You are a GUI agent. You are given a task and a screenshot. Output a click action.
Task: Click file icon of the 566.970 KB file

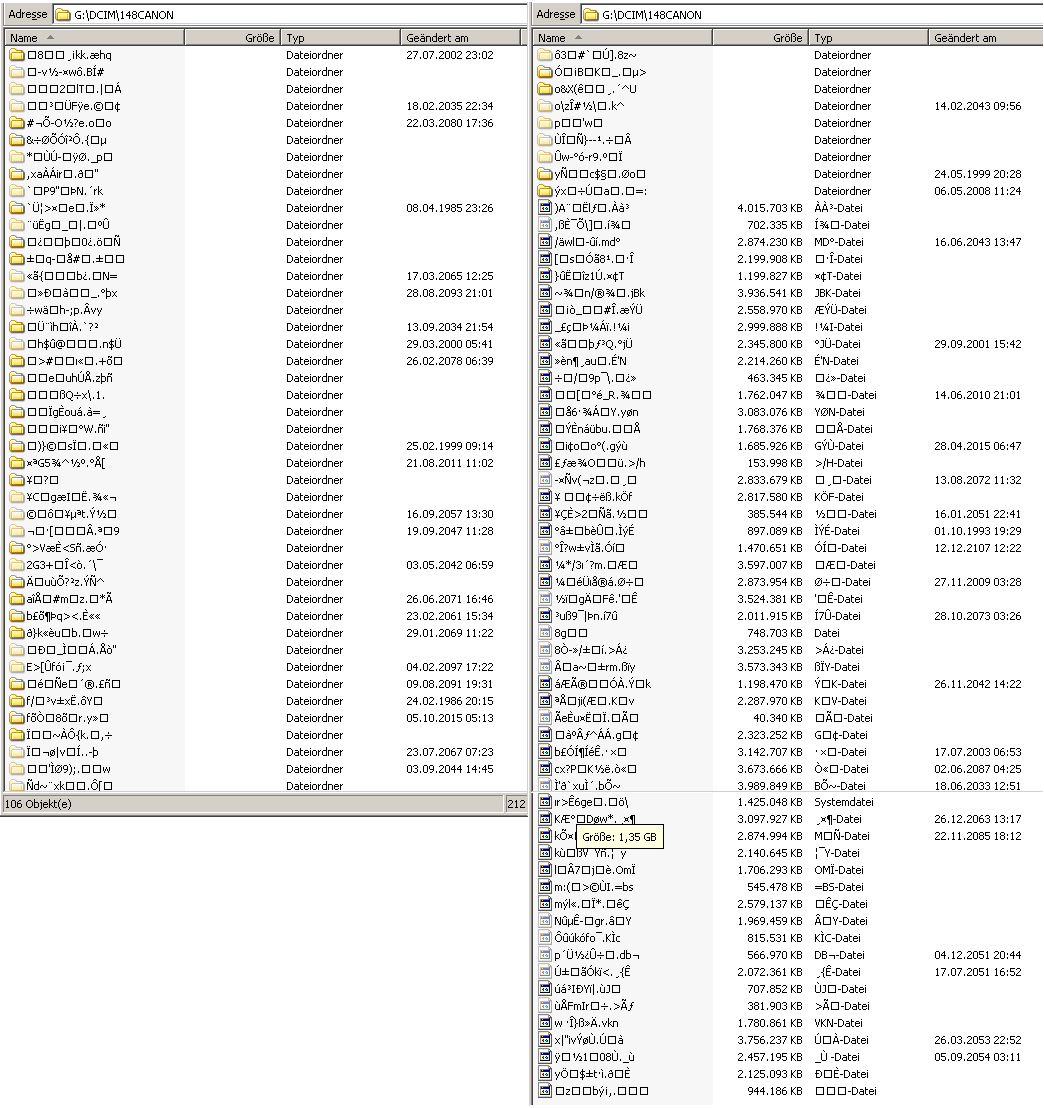pos(544,955)
